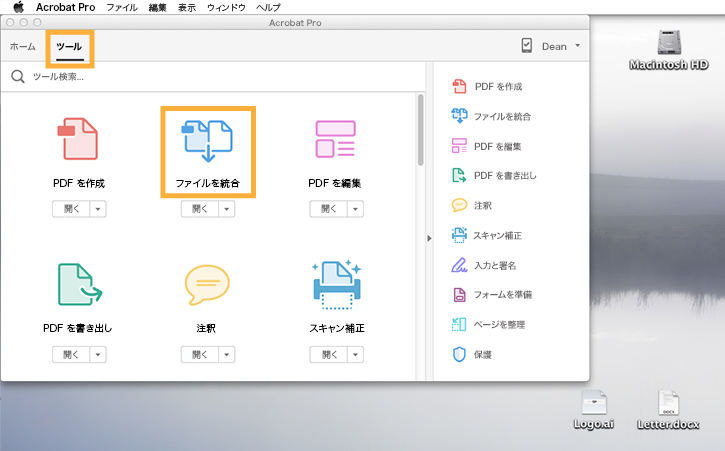Click the magnifier search icon

coord(18,76)
